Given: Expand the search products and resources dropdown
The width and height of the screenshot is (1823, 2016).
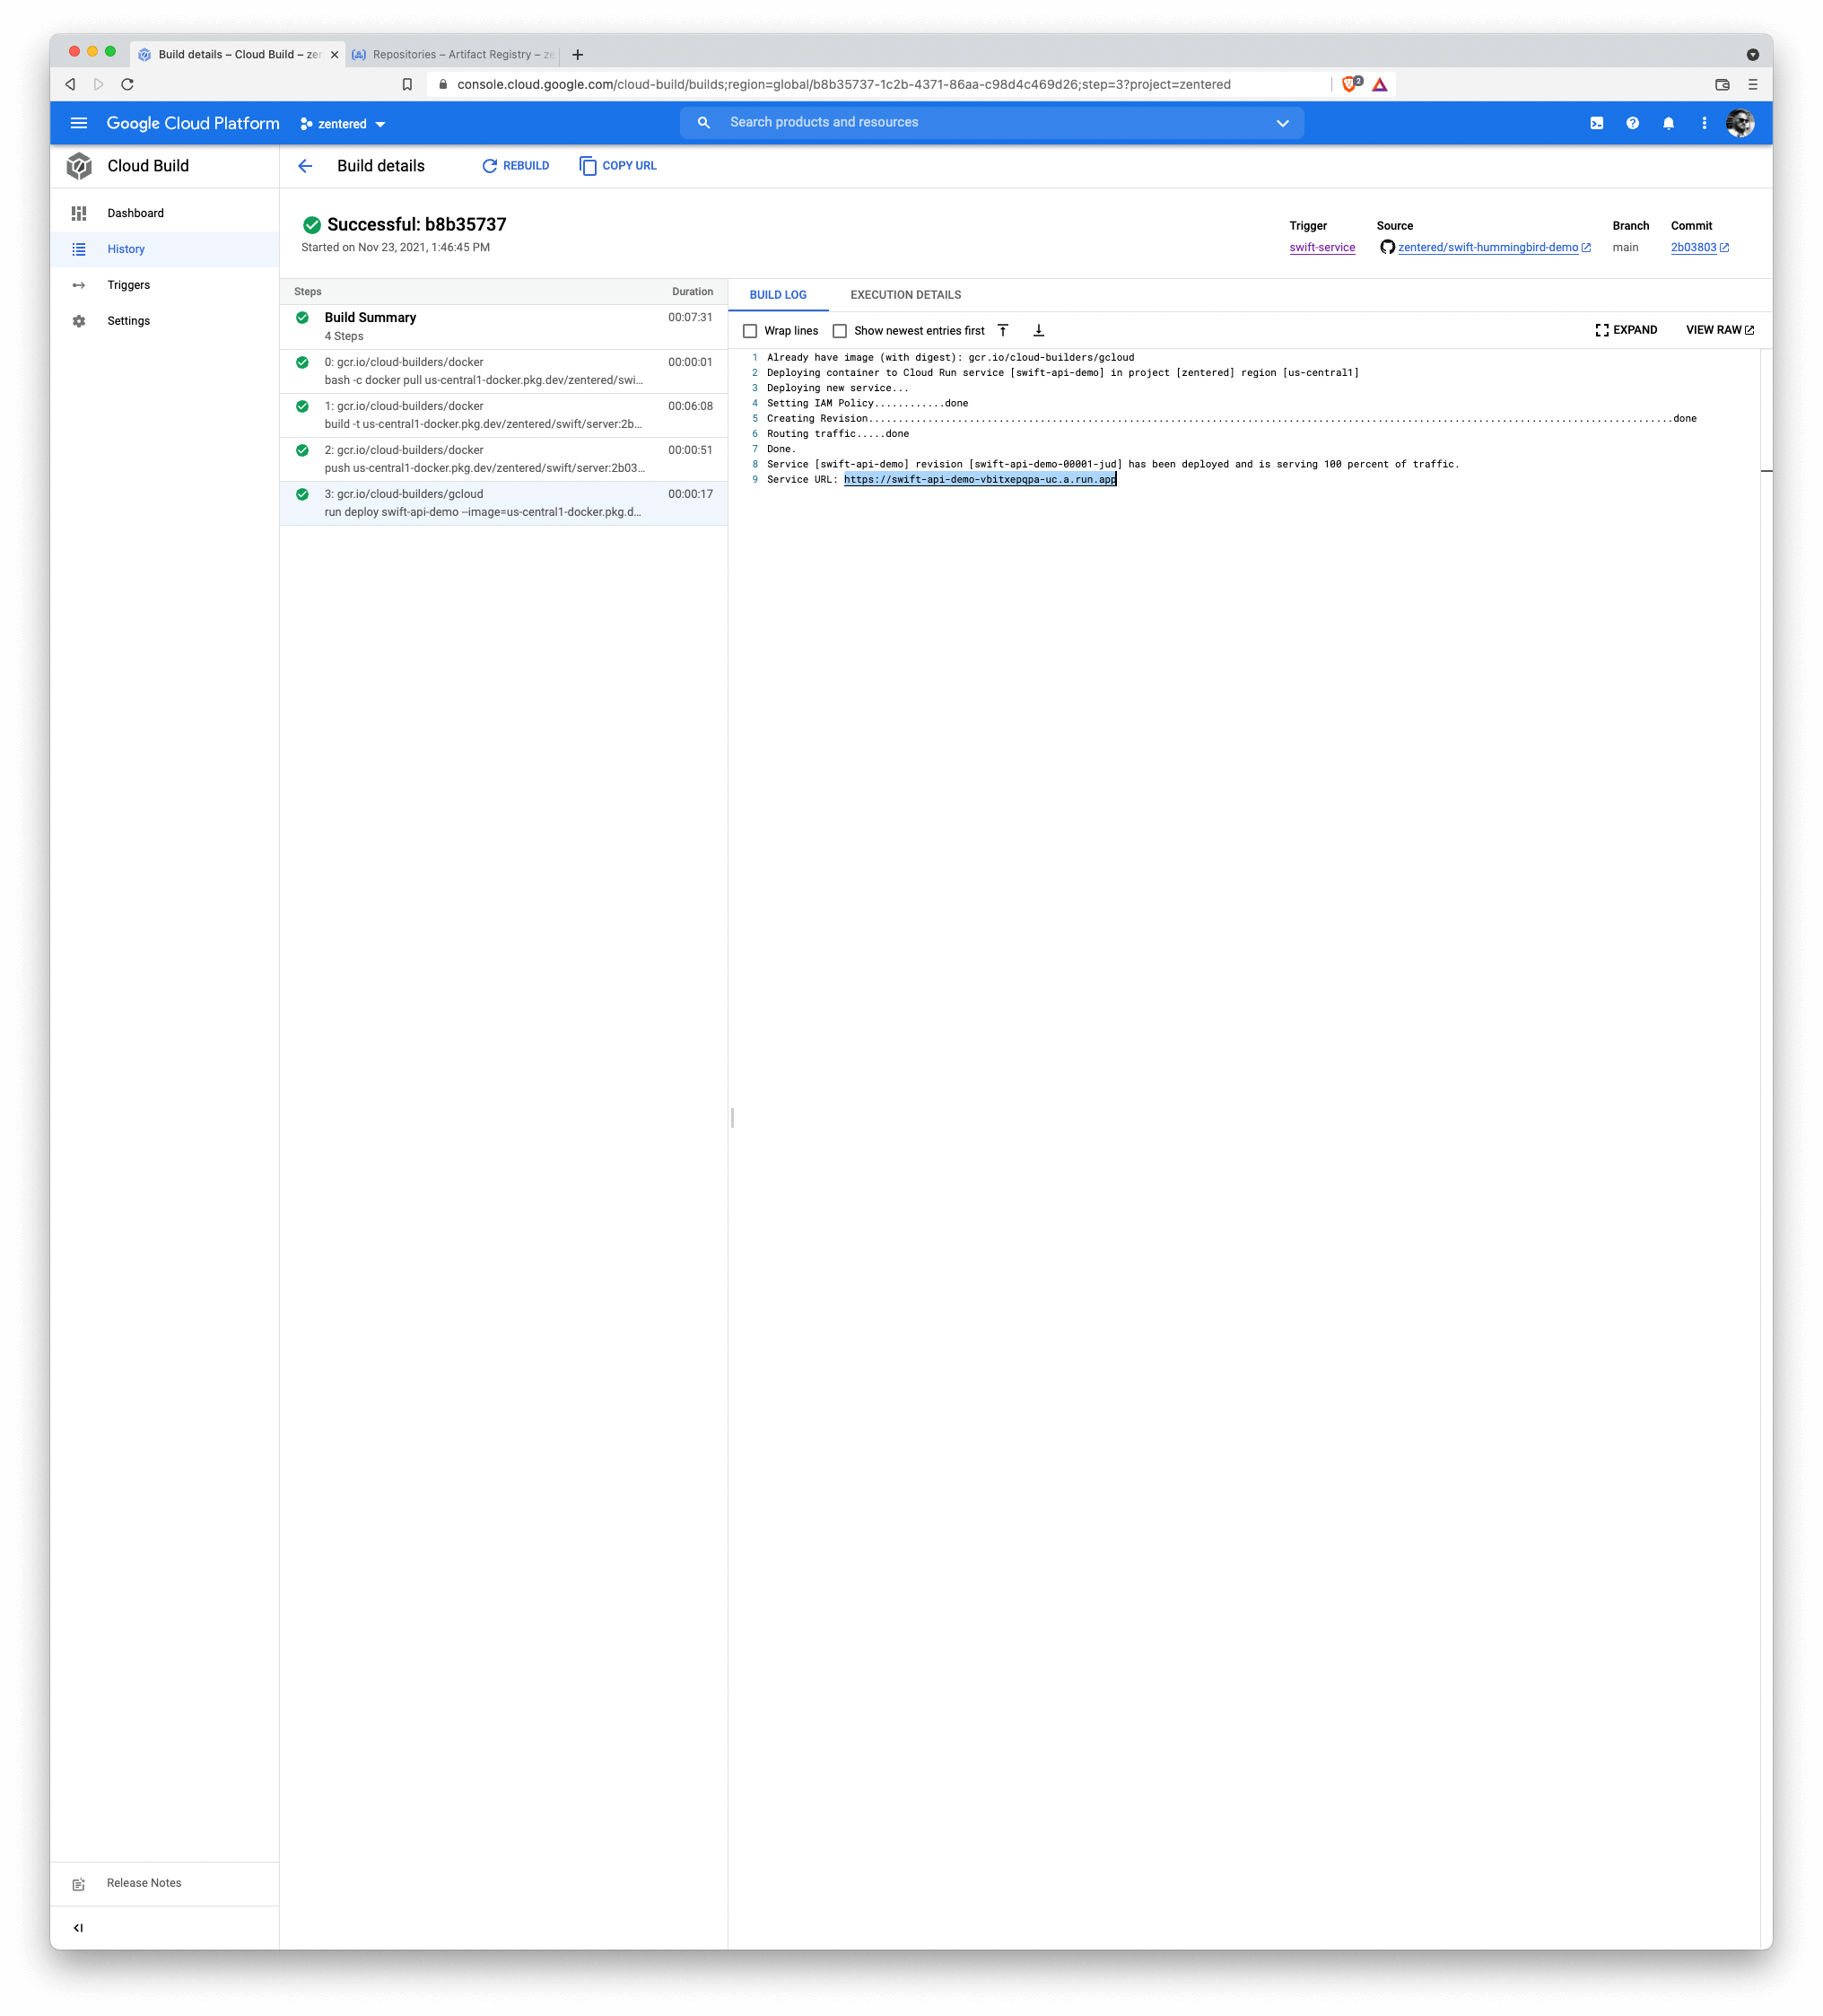Looking at the screenshot, I should [1283, 122].
